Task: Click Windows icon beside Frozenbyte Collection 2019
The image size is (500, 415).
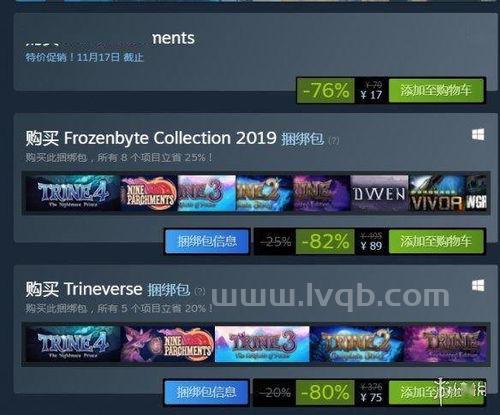Action: point(478,135)
